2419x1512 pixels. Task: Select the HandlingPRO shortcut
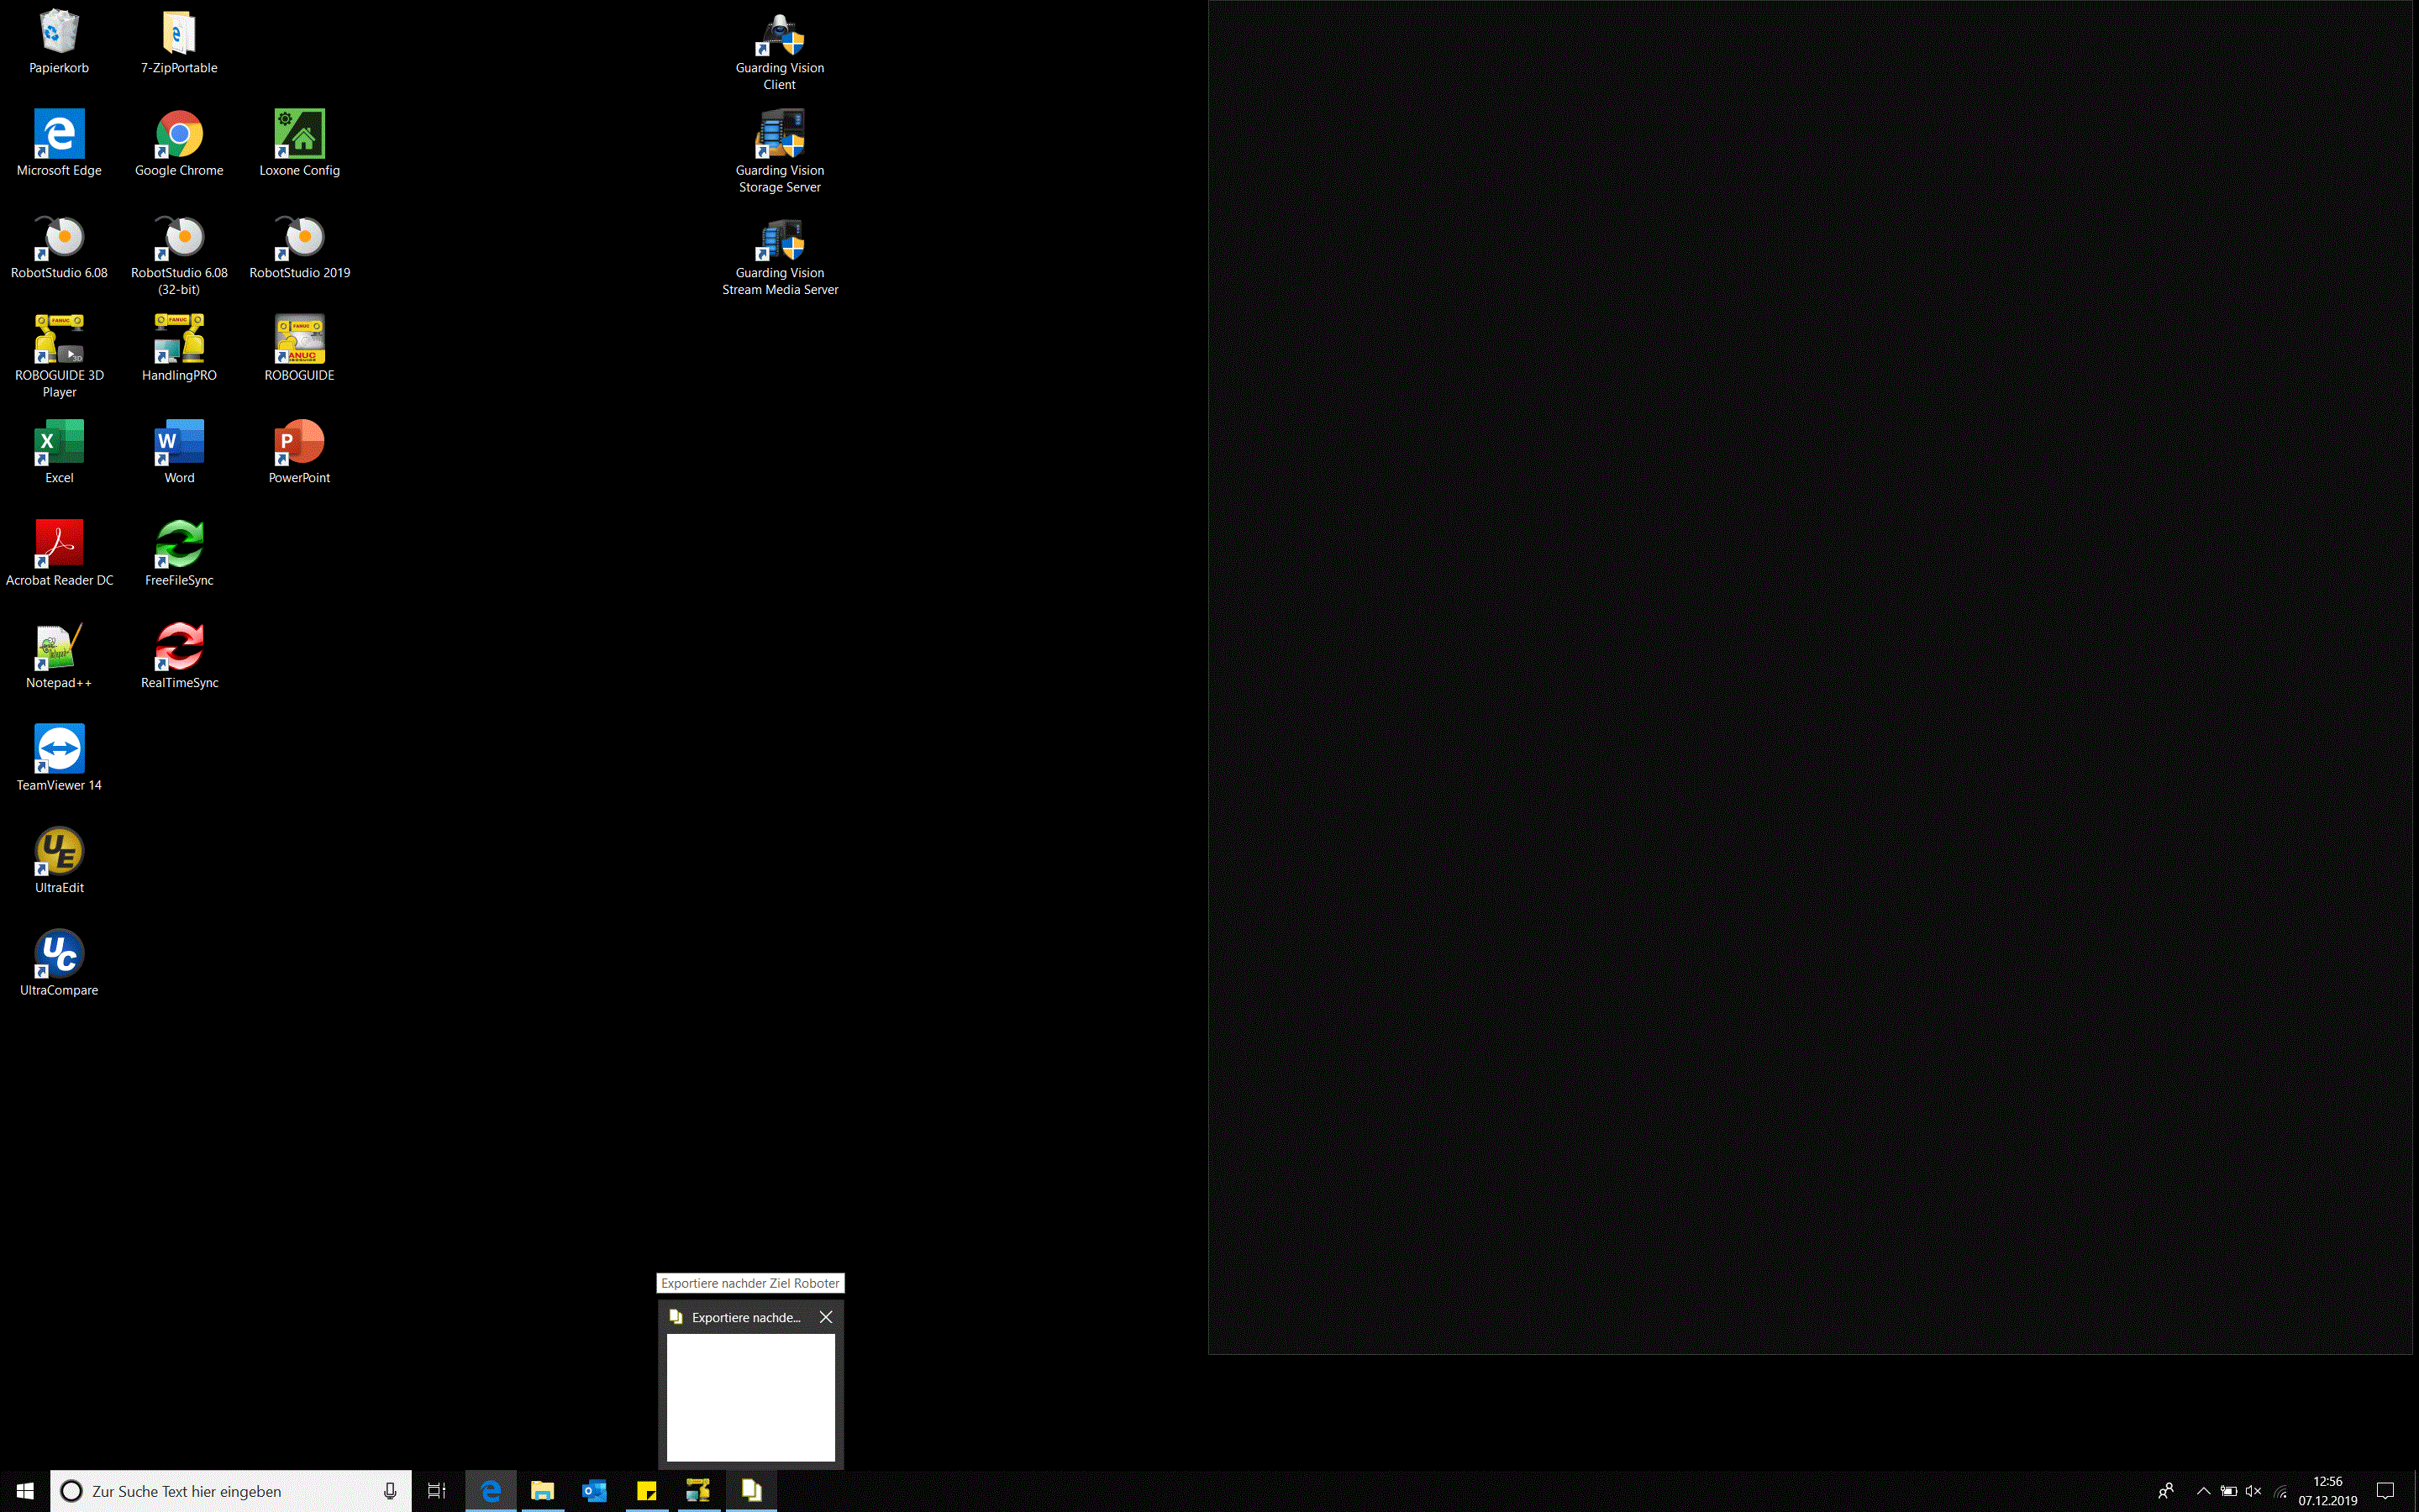click(x=179, y=349)
